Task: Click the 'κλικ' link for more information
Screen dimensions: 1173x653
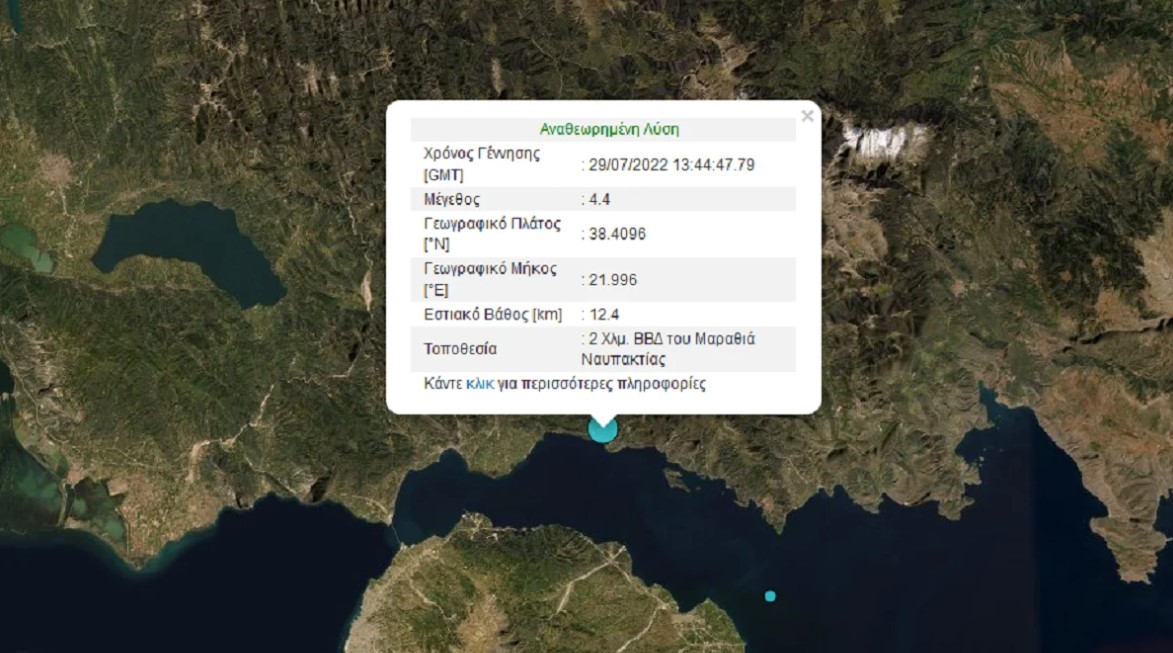Action: 480,383
